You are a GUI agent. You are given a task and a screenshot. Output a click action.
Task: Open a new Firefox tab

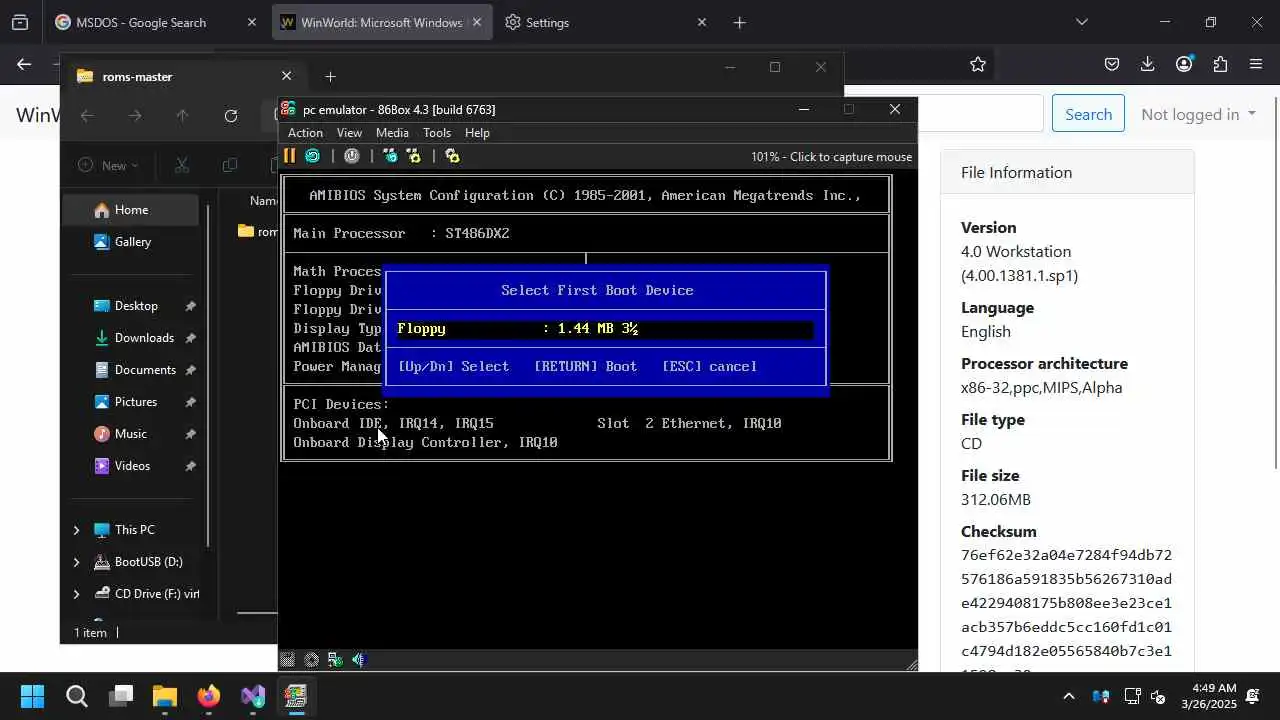coord(739,22)
